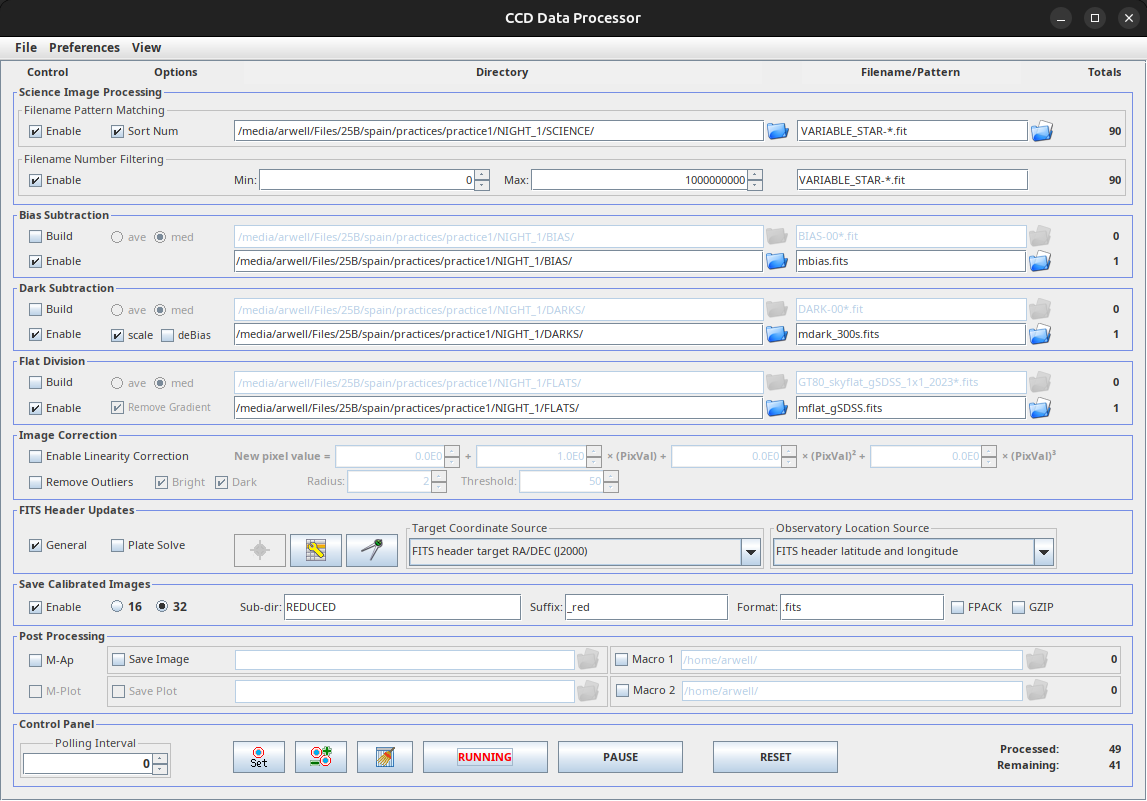Toggle the deBias checkbox in Dark Subtraction

pos(168,335)
